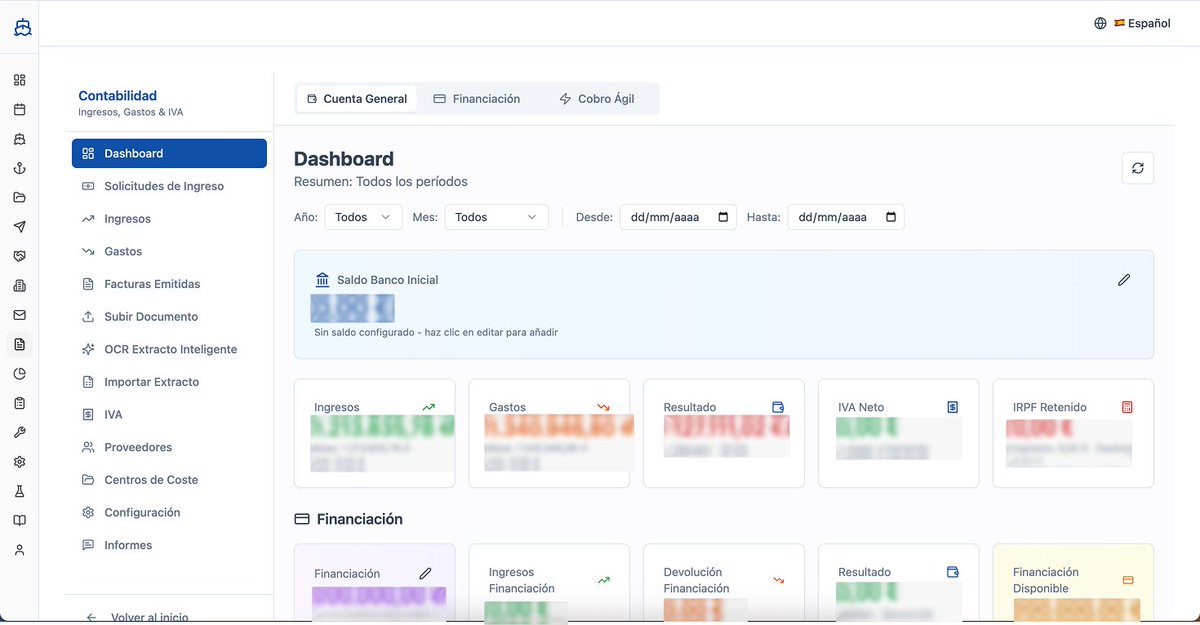This screenshot has width=1200, height=625.
Task: Open the Hasta date picker calendar icon
Action: tap(891, 217)
